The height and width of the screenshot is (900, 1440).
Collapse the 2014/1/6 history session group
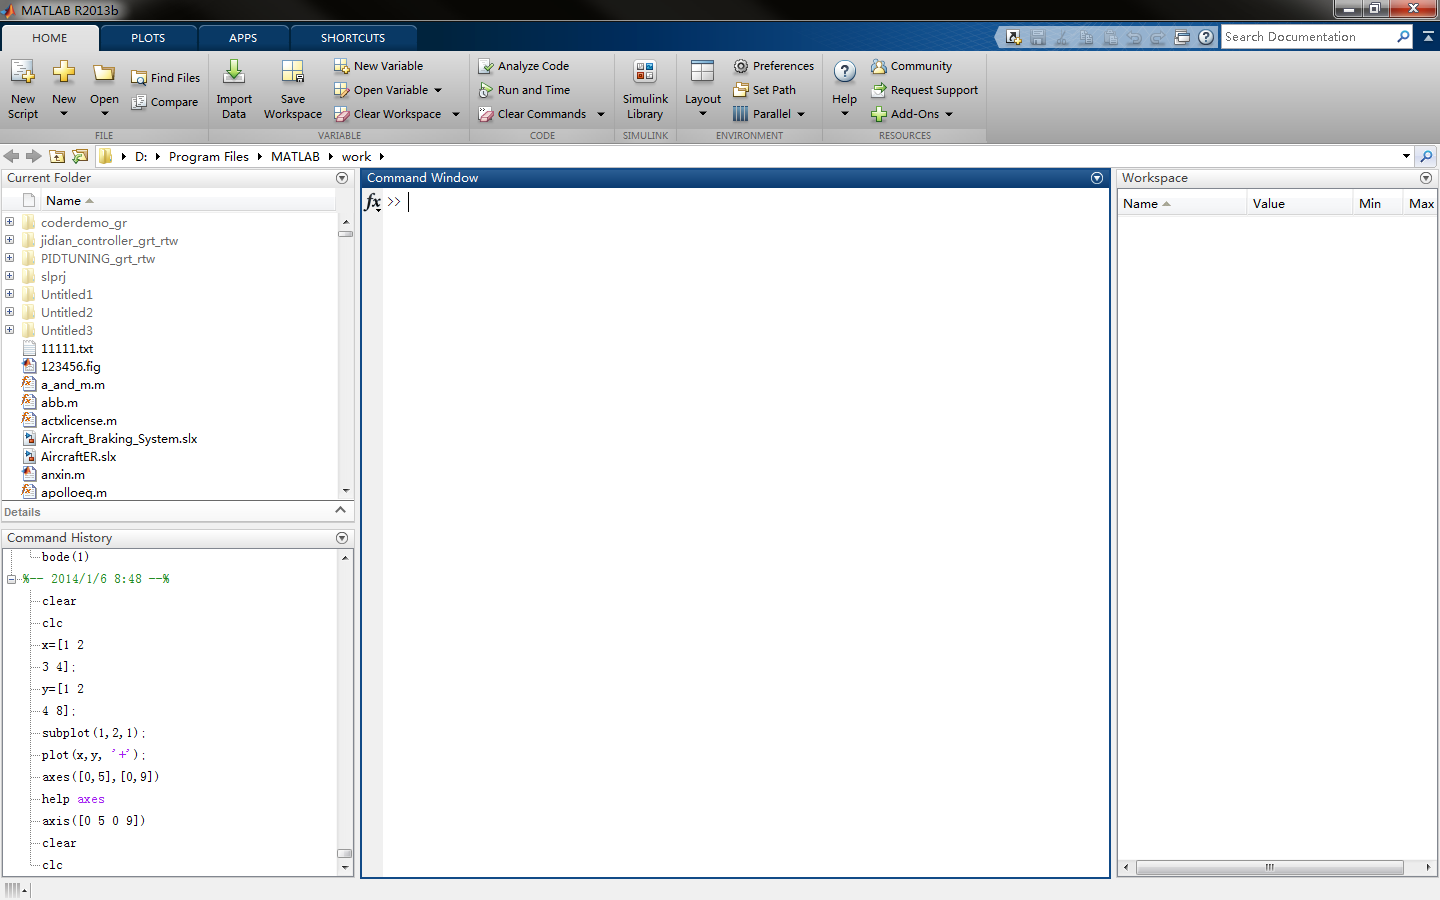[9, 578]
